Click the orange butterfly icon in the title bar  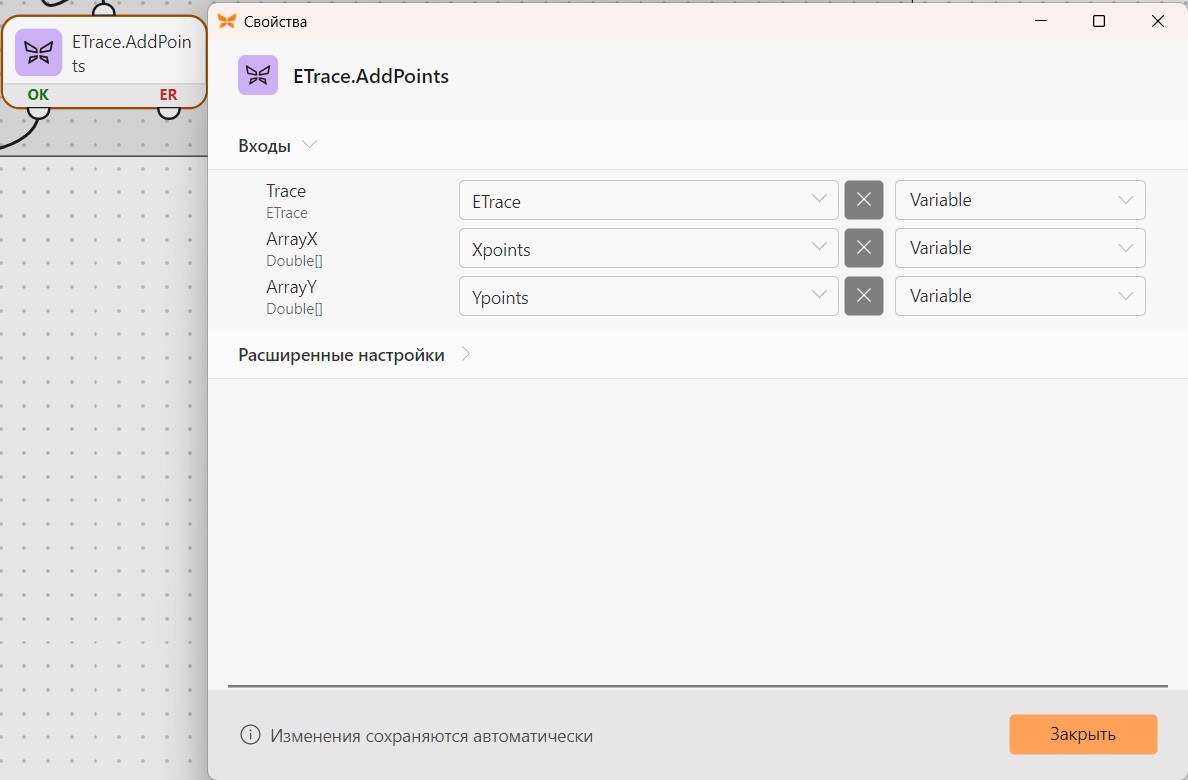[x=227, y=21]
